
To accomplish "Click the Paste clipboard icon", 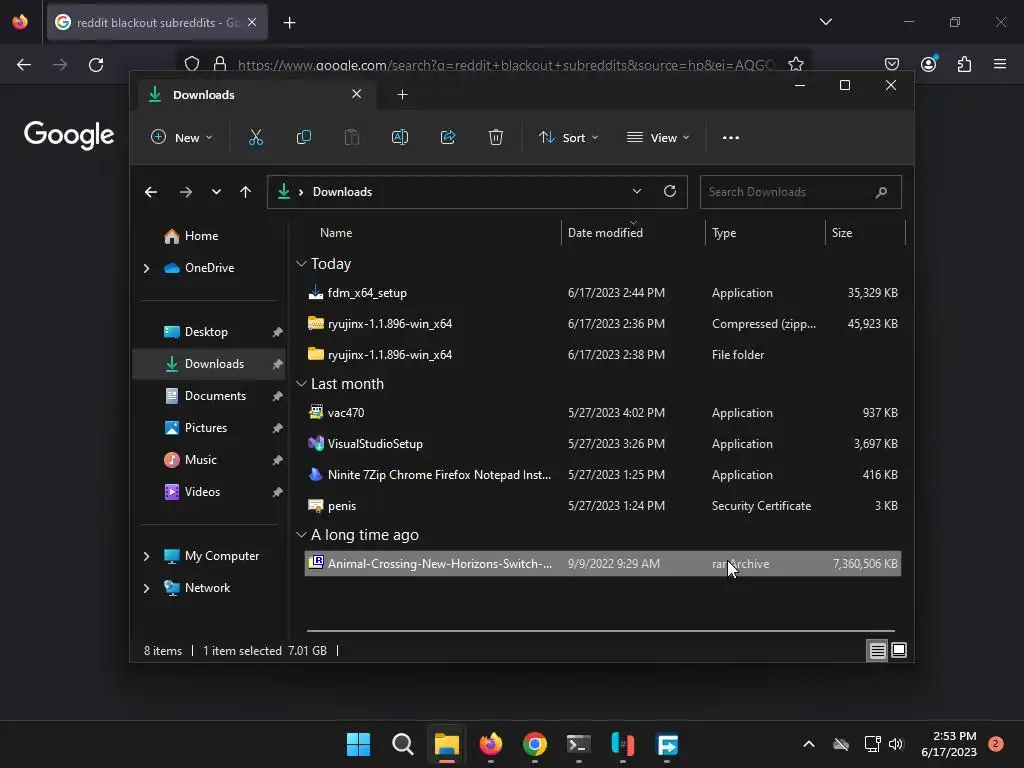I will [351, 137].
